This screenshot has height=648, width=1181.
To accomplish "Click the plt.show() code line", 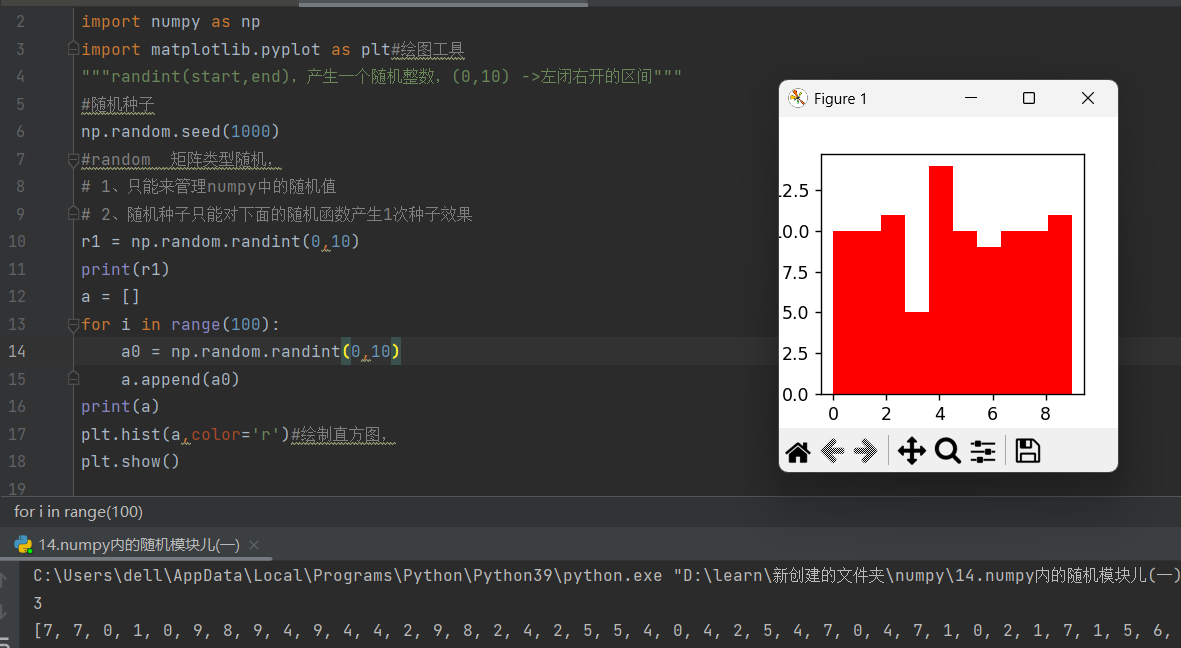I will click(130, 462).
